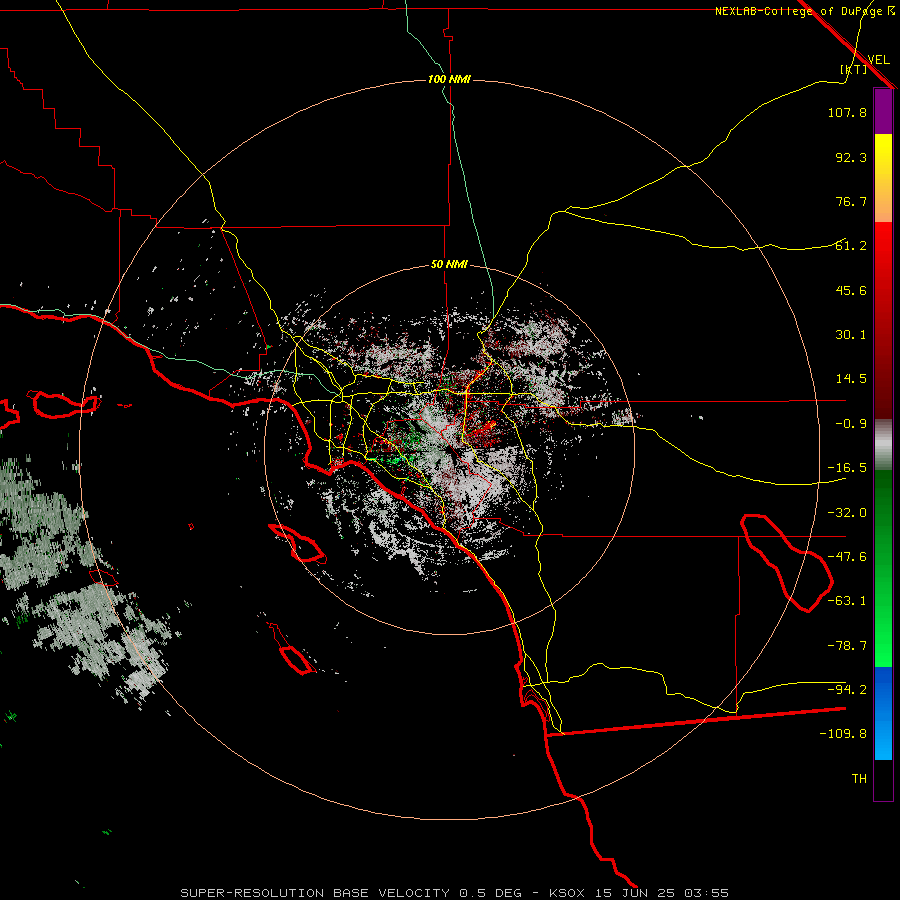Image resolution: width=900 pixels, height=900 pixels.
Task: Click the -63.1 scale value
Action: (847, 601)
